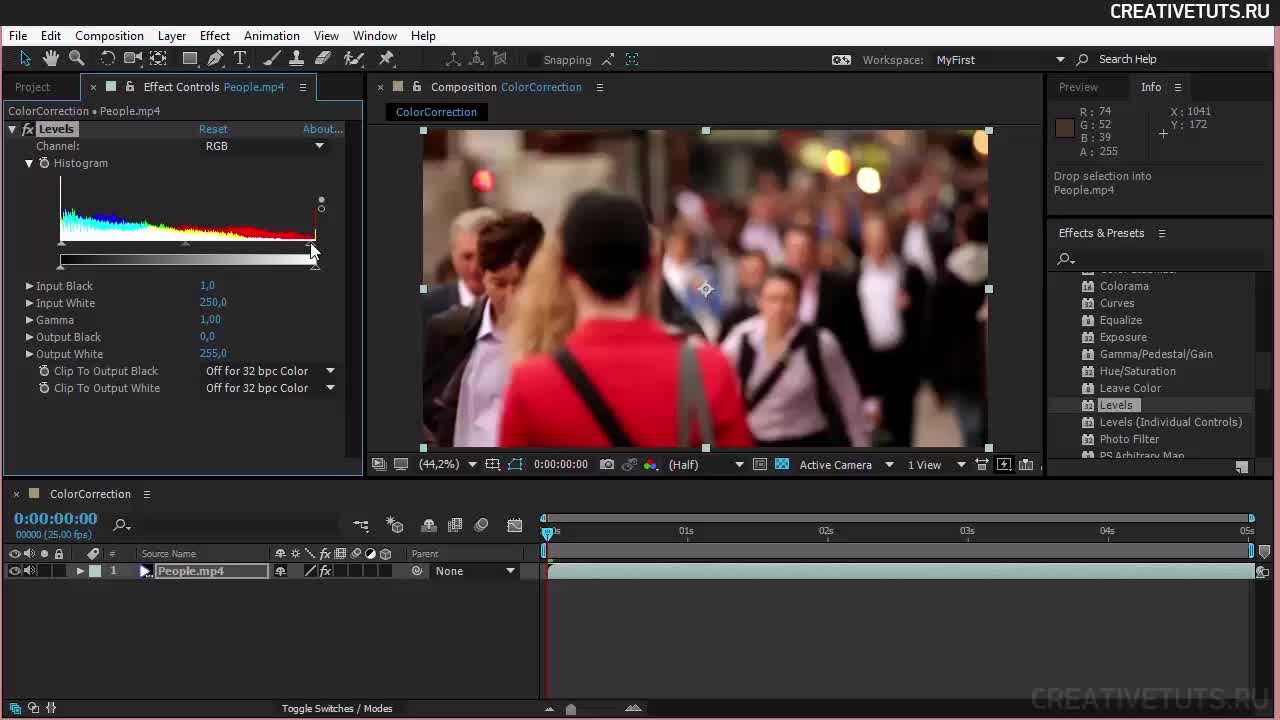This screenshot has width=1280, height=720.
Task: Toggle hide shy layers in timeline
Action: pos(429,525)
